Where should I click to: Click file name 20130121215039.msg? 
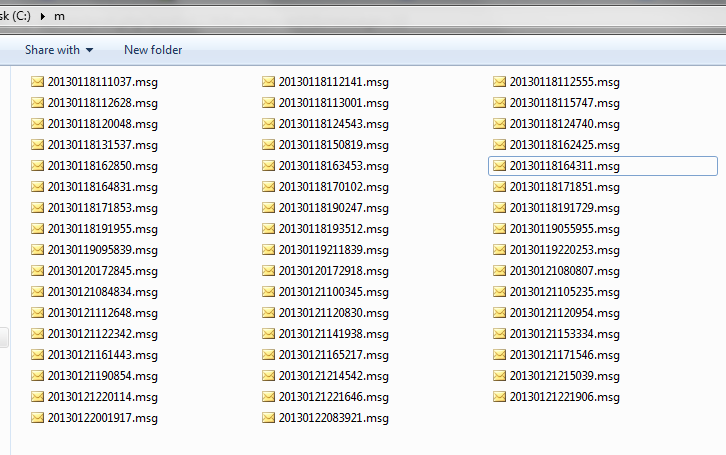tap(565, 376)
